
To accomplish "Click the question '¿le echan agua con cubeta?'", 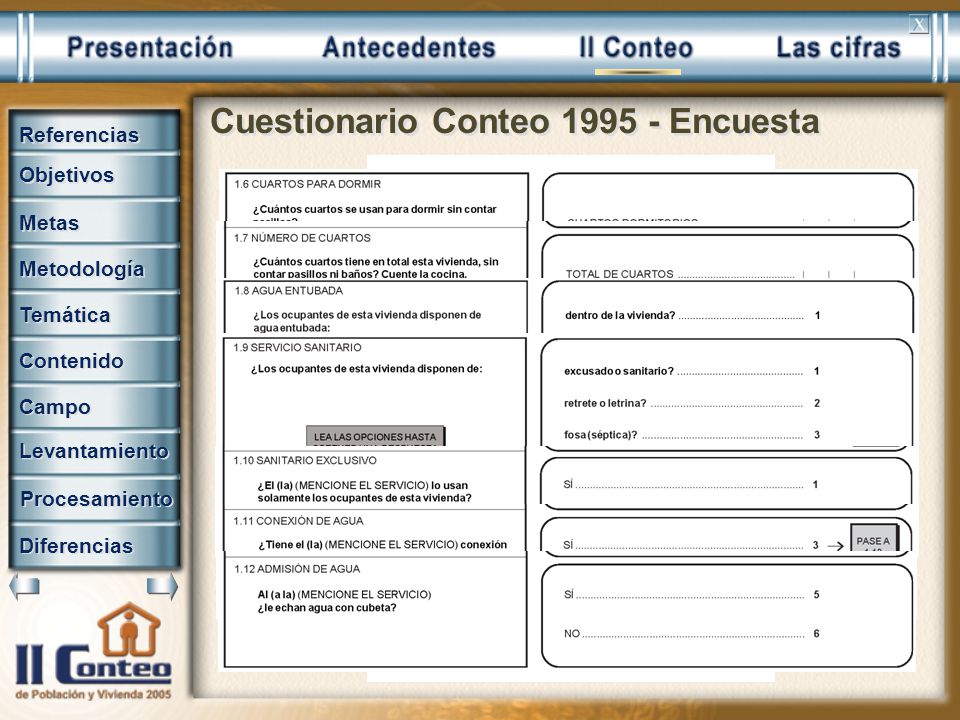I will coord(327,608).
